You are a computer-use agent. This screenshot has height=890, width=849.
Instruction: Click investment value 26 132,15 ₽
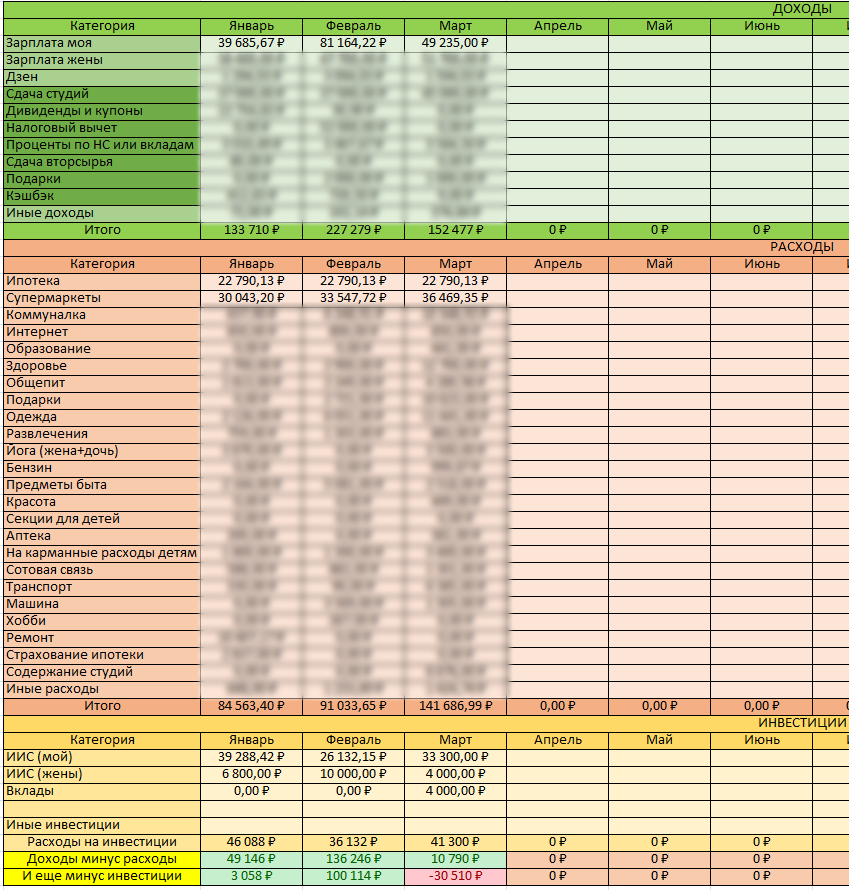pyautogui.click(x=354, y=757)
